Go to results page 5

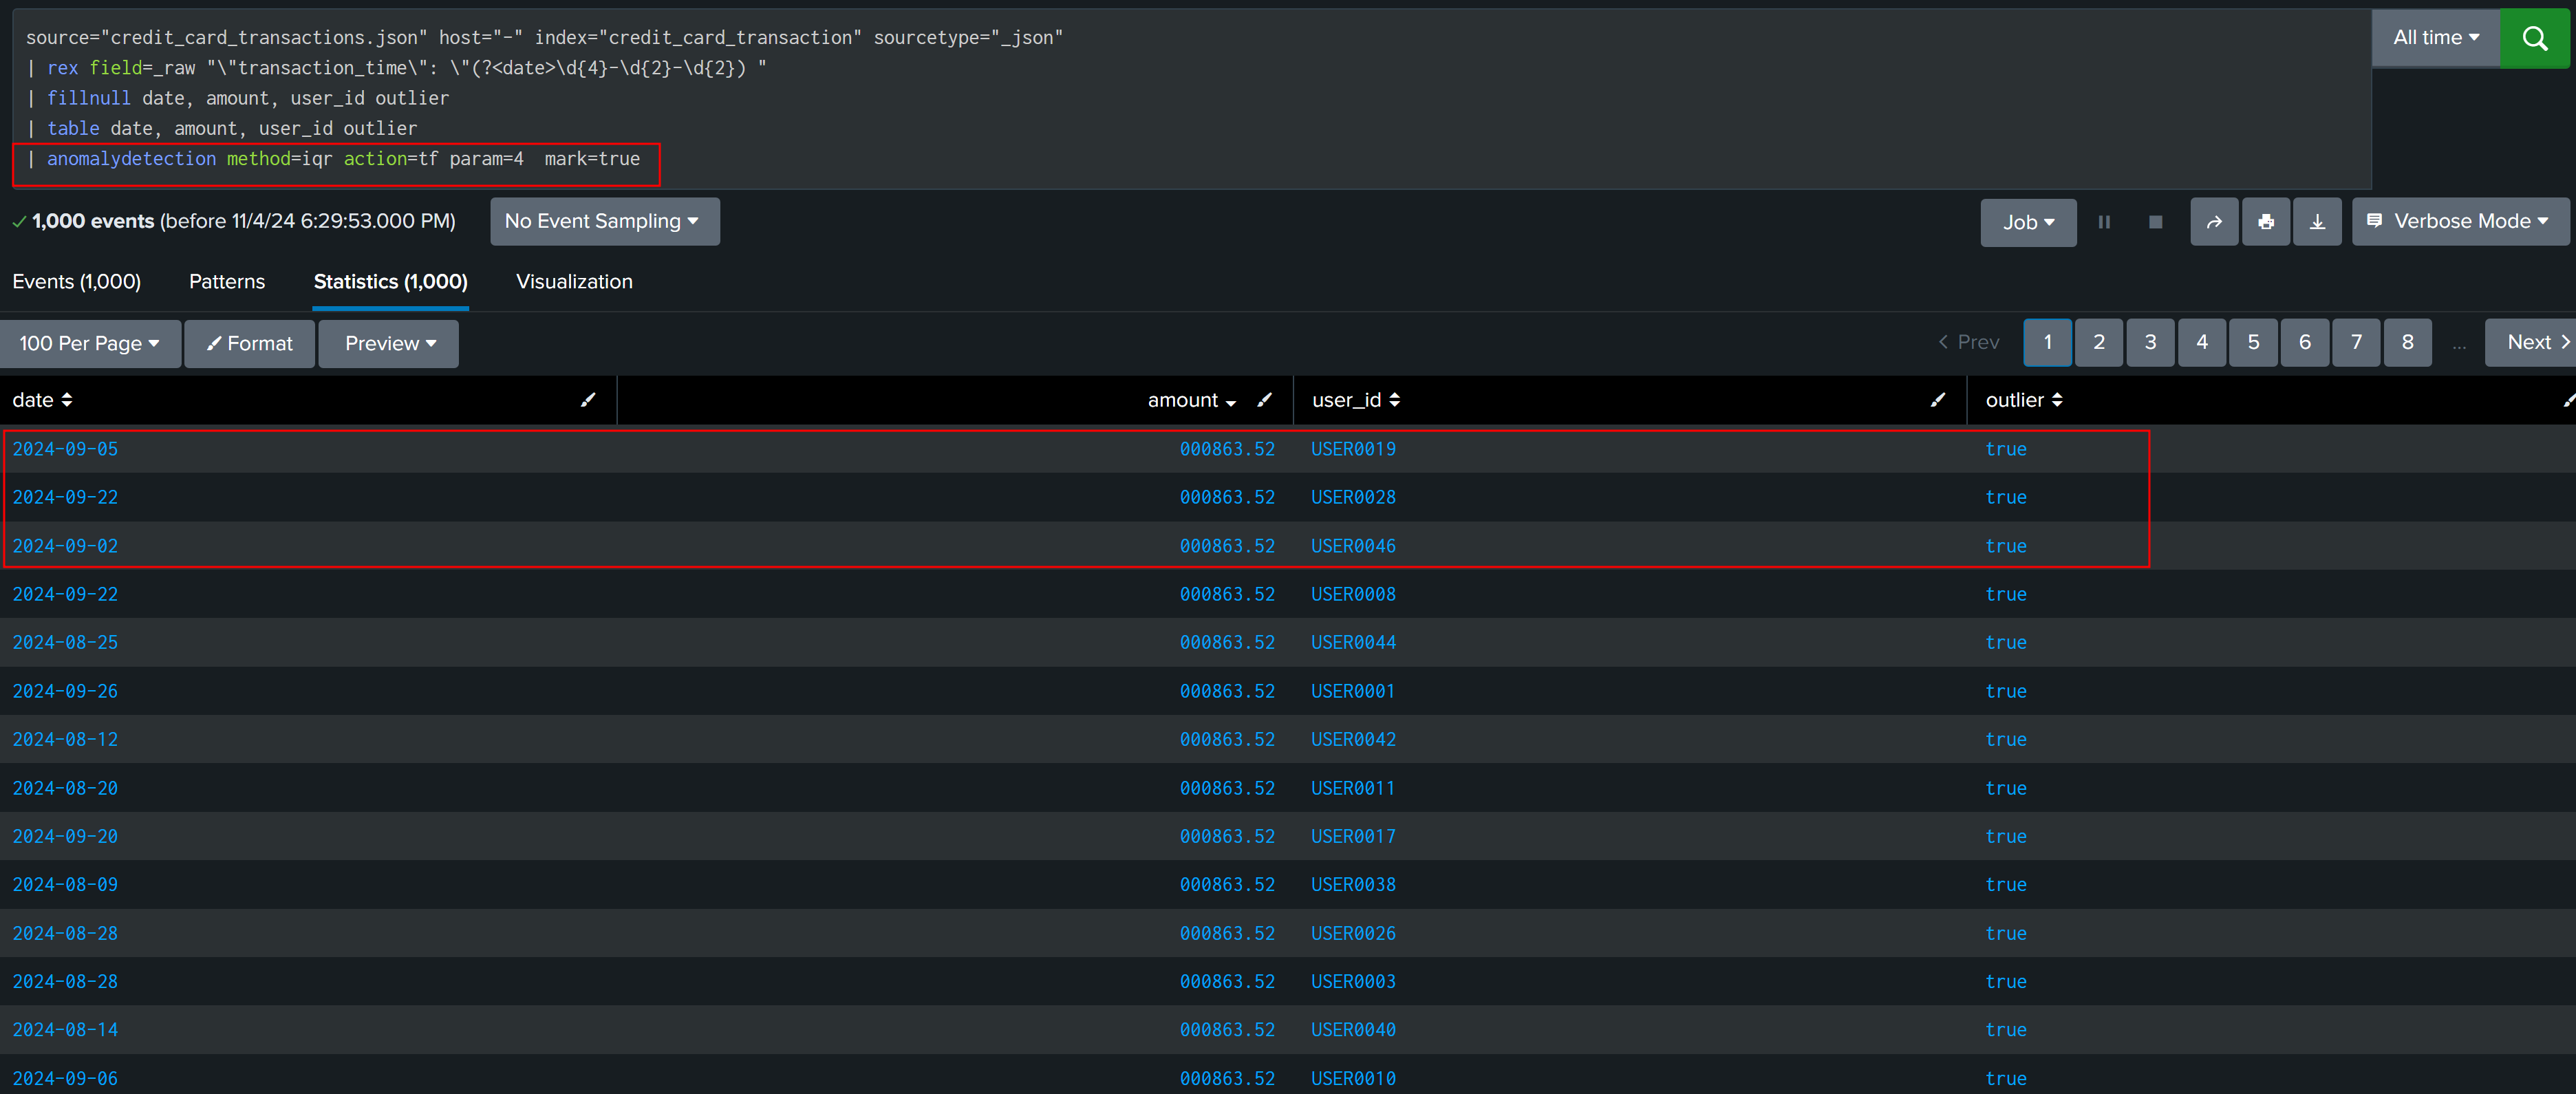2253,342
